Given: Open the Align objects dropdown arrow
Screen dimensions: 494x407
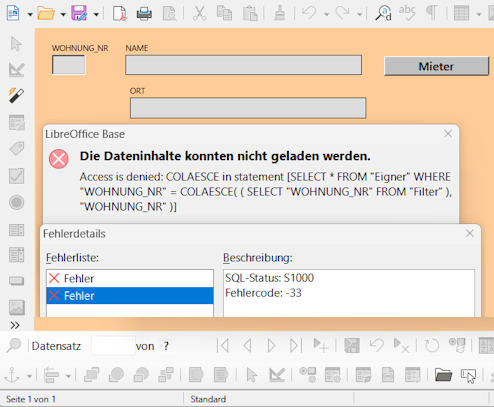Looking at the screenshot, I should click(x=68, y=376).
